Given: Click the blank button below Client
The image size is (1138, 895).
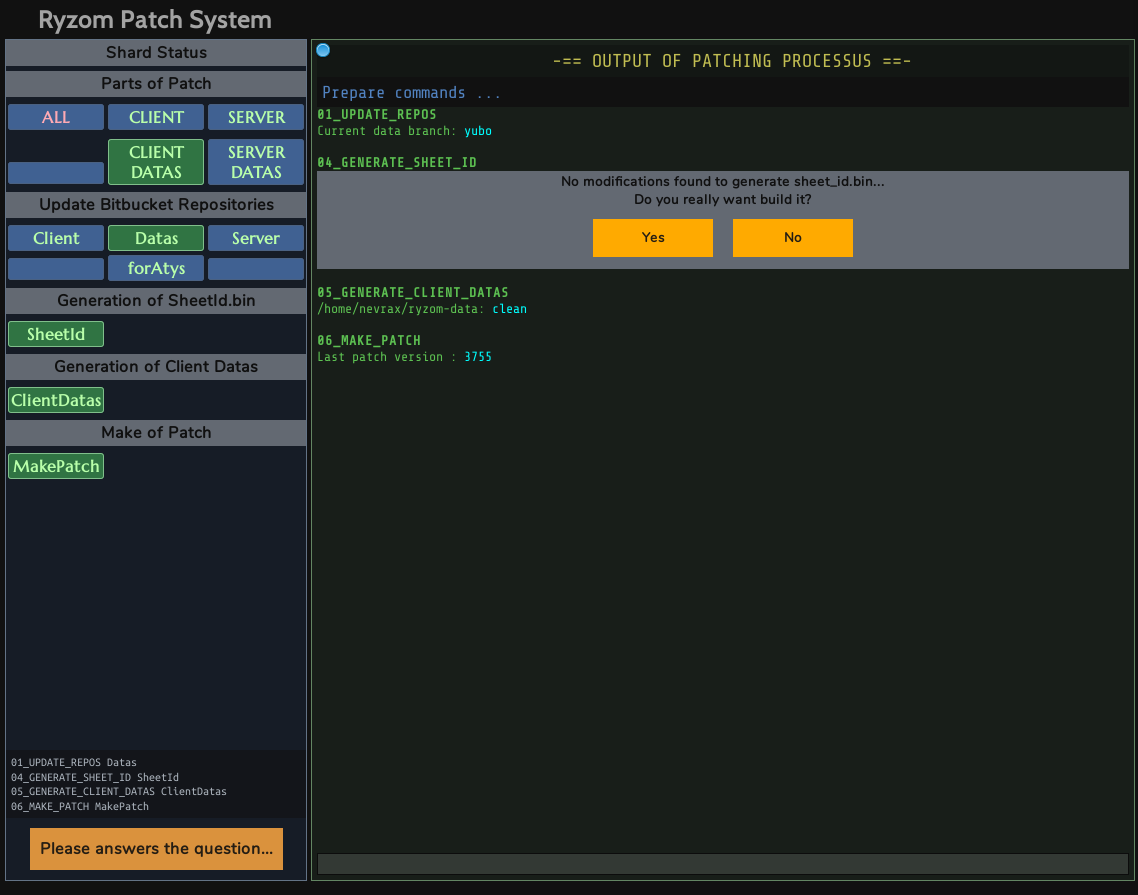Looking at the screenshot, I should point(56,269).
